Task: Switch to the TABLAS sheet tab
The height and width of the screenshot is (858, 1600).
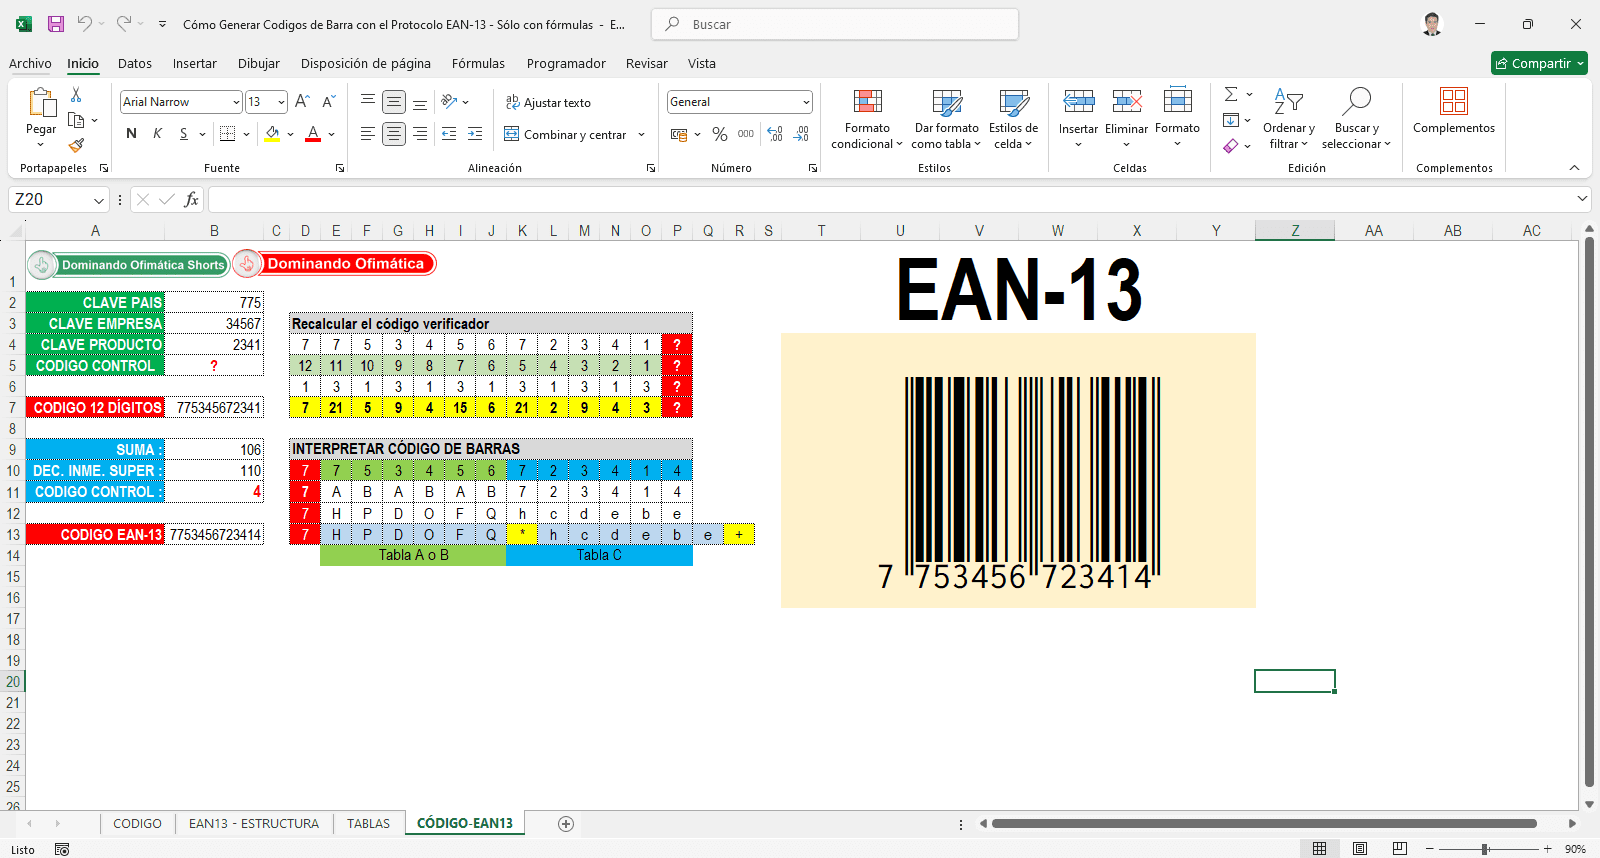Action: (368, 823)
